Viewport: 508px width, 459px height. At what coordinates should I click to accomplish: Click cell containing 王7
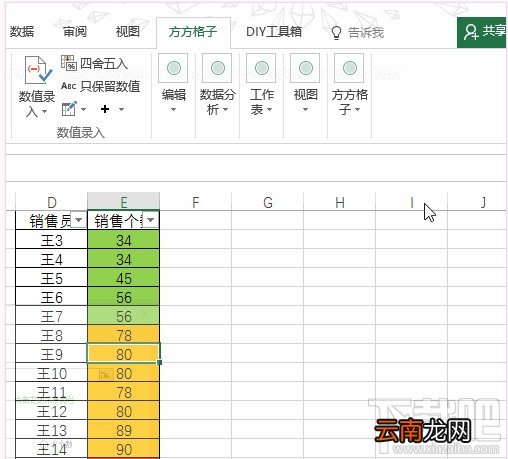[51, 316]
